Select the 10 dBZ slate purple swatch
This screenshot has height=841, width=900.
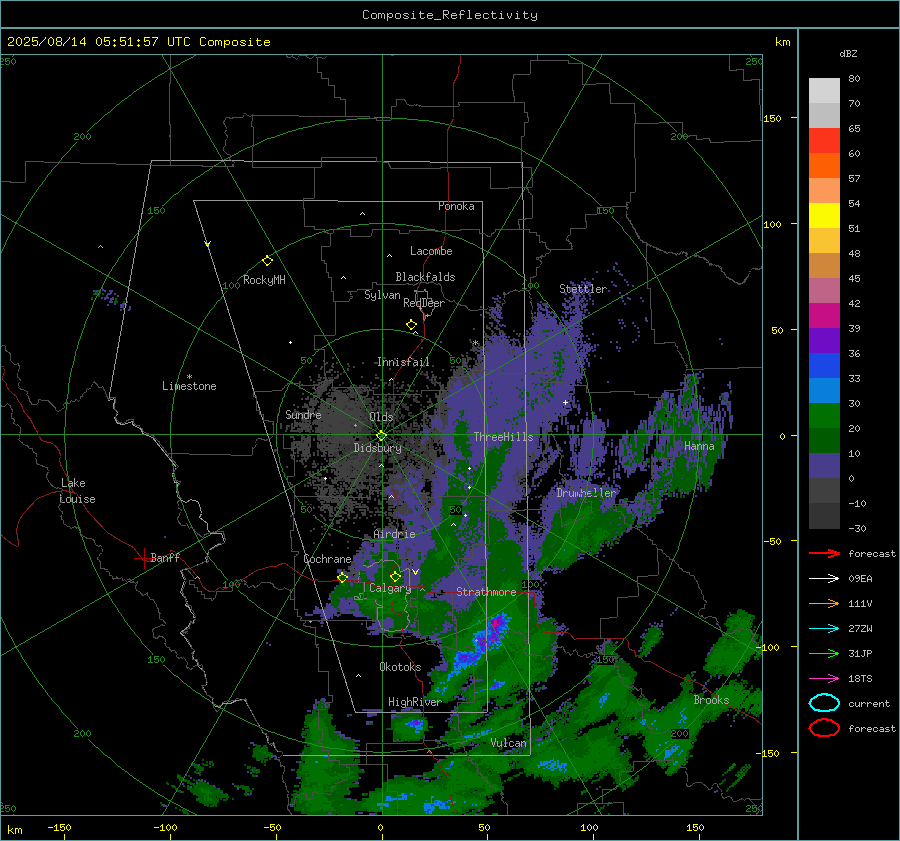coord(824,466)
